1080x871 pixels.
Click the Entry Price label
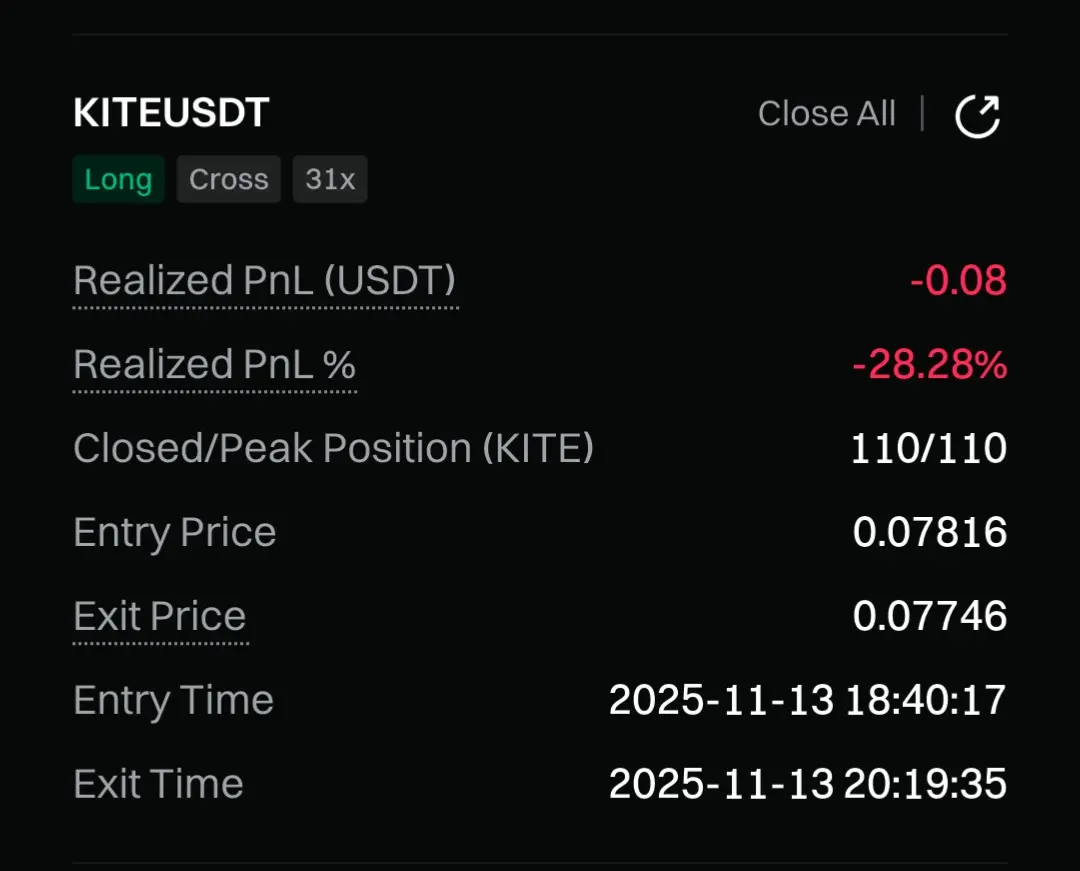tap(175, 532)
